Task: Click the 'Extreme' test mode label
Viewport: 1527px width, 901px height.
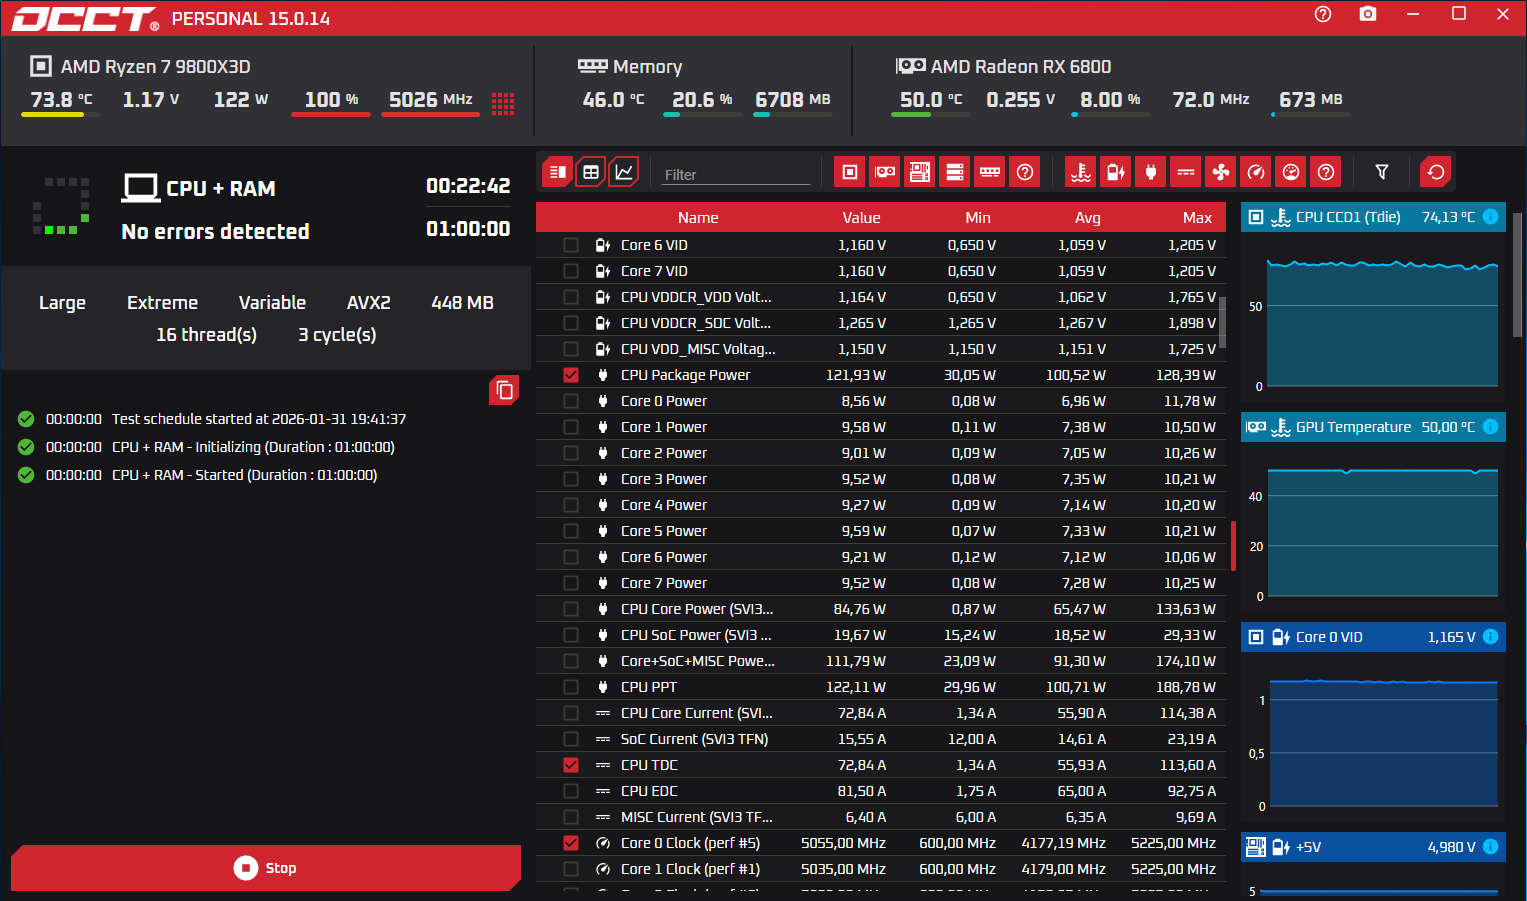Action: 162,303
